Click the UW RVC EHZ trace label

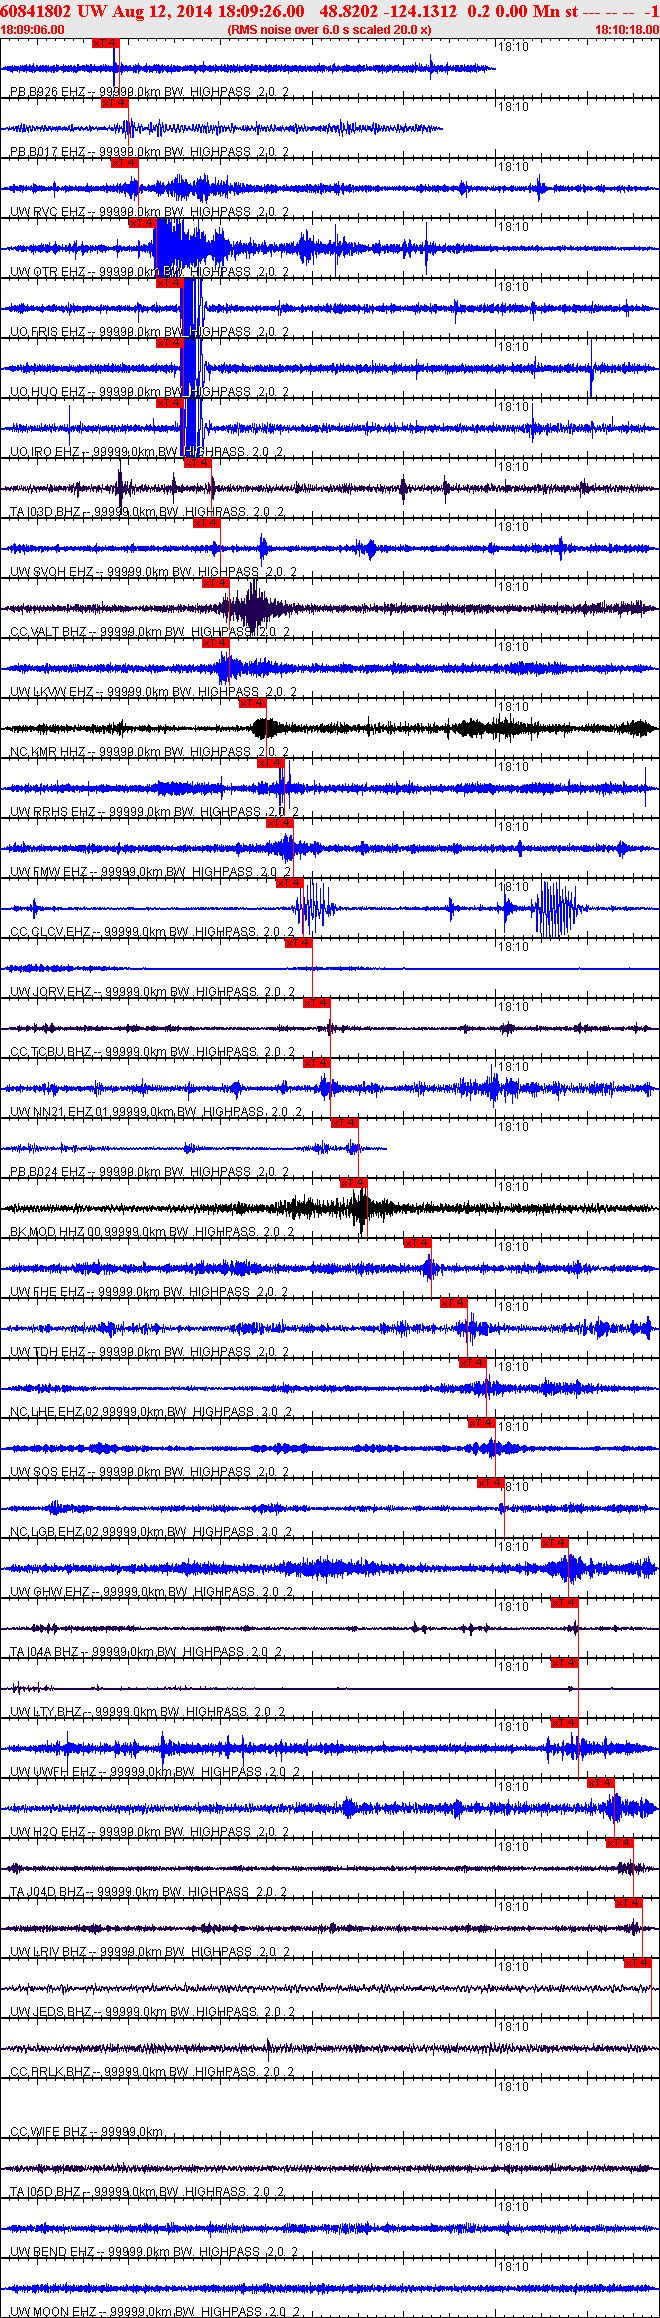click(x=150, y=212)
